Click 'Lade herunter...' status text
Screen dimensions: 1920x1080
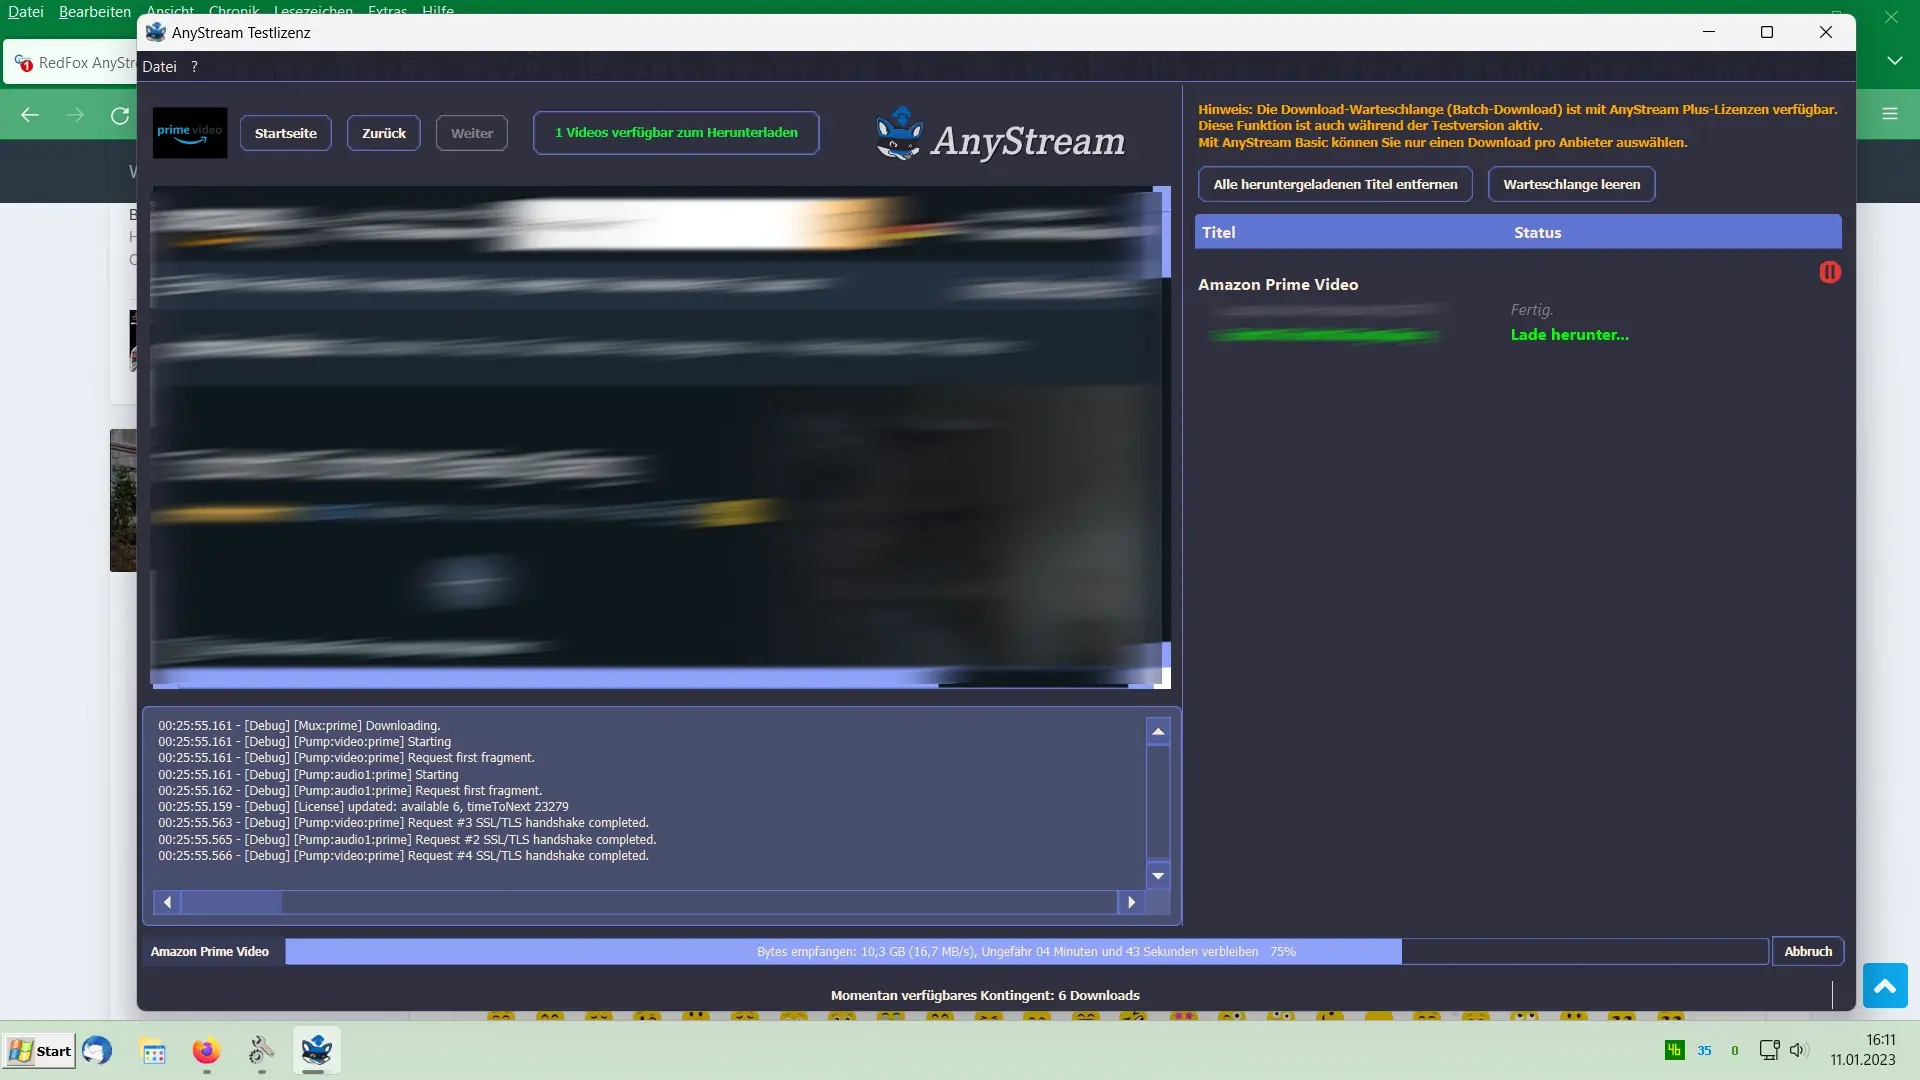(1569, 334)
